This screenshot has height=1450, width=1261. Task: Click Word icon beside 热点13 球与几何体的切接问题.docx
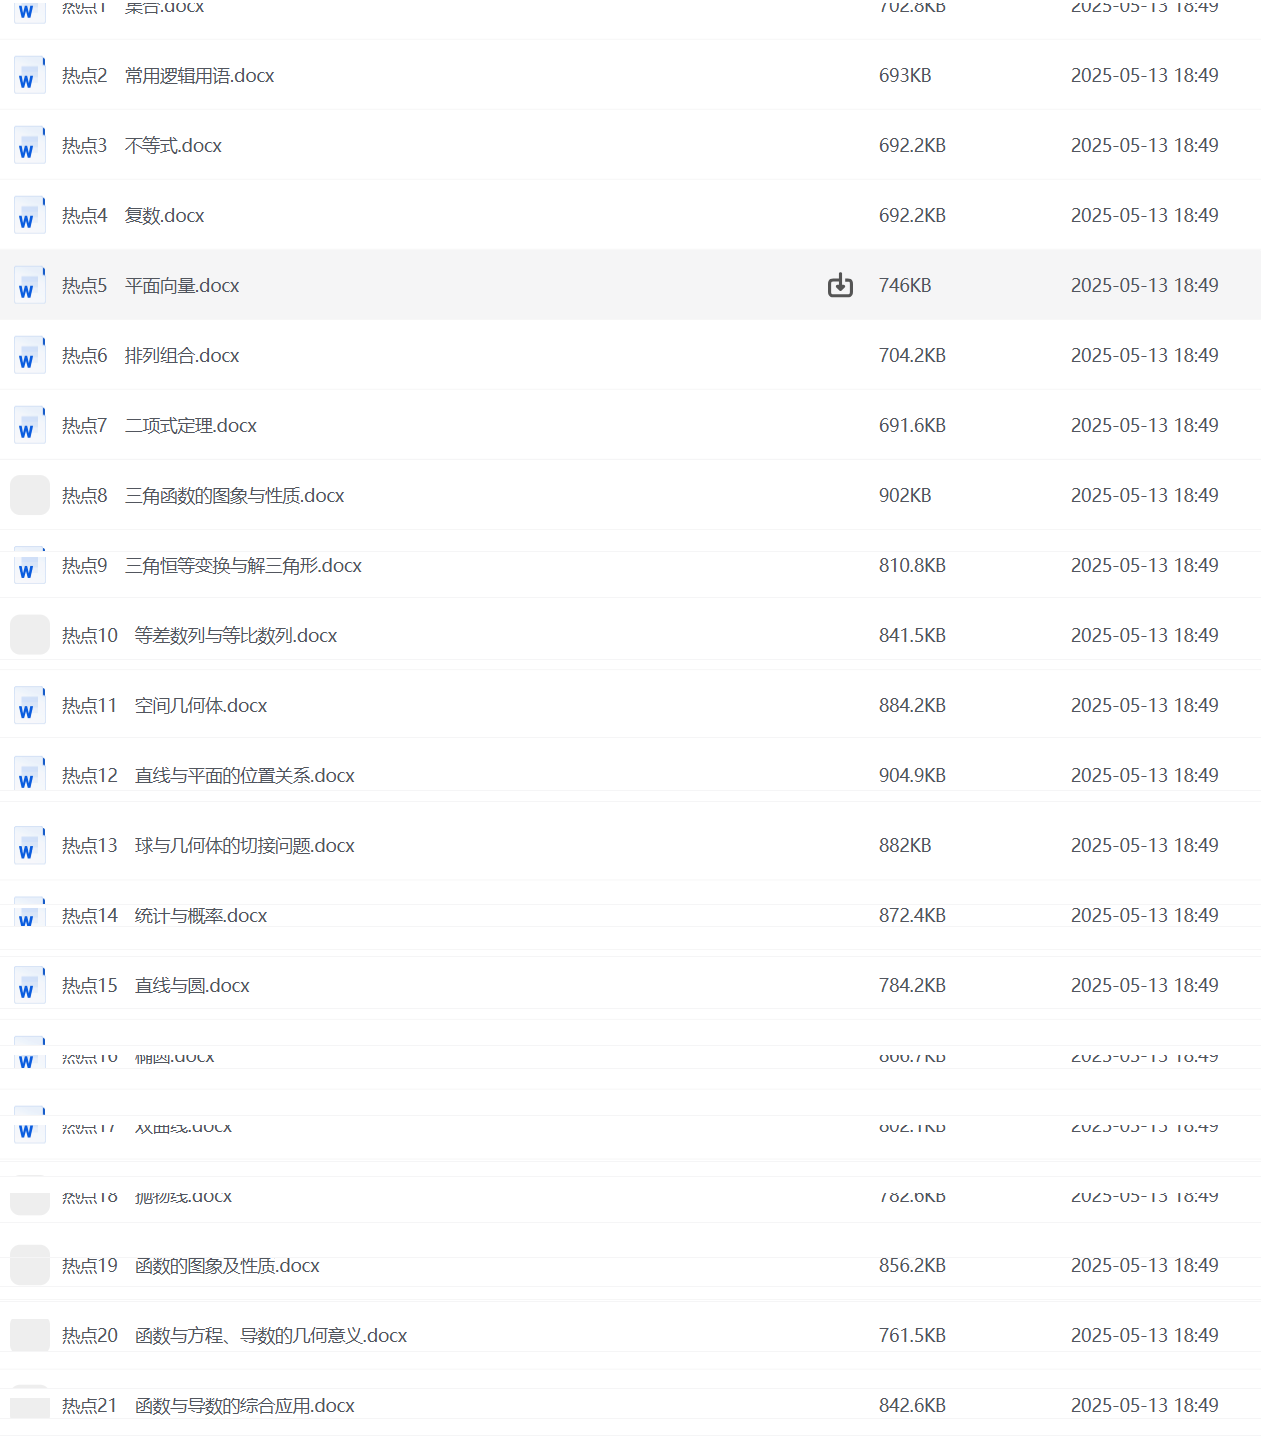[x=29, y=846]
